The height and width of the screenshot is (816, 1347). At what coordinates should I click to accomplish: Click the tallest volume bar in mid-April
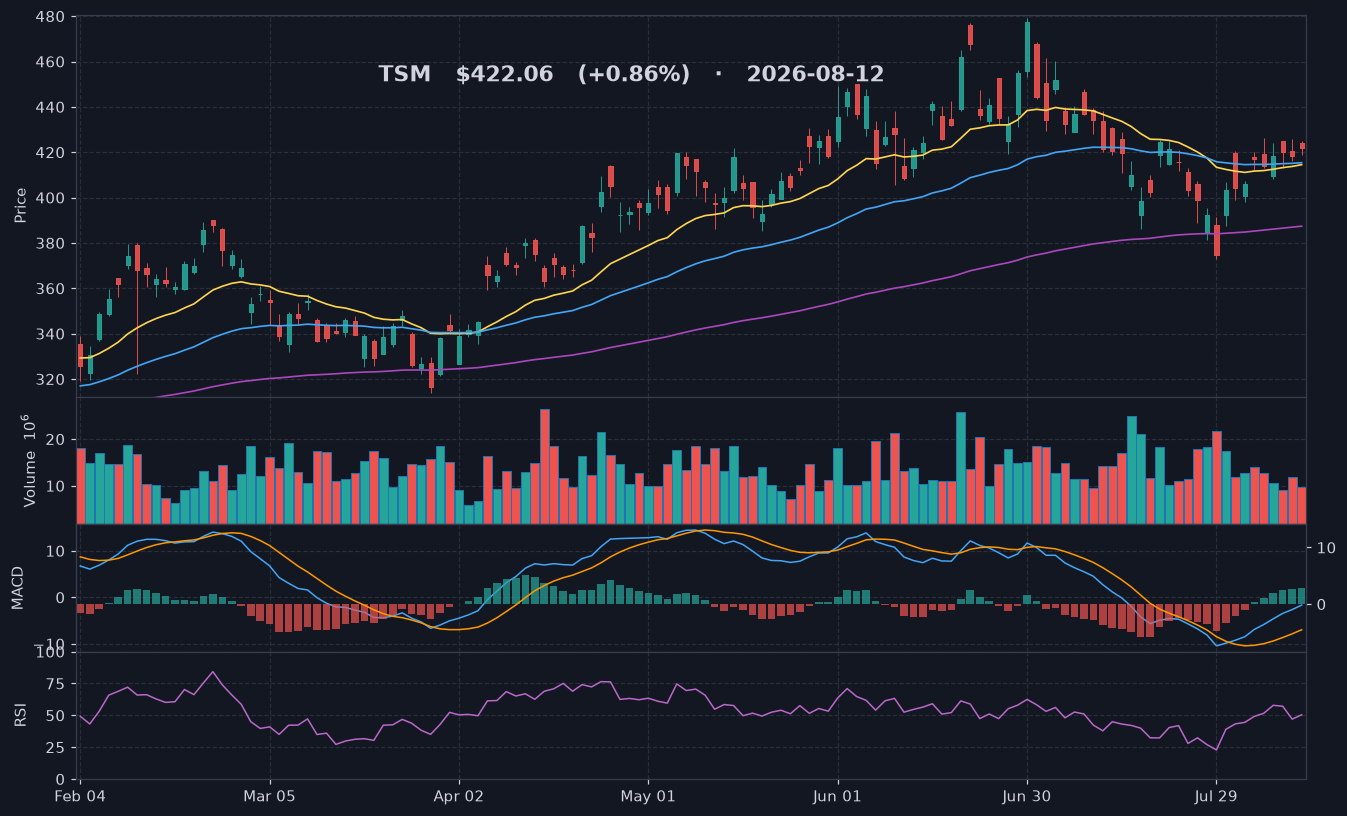click(545, 466)
